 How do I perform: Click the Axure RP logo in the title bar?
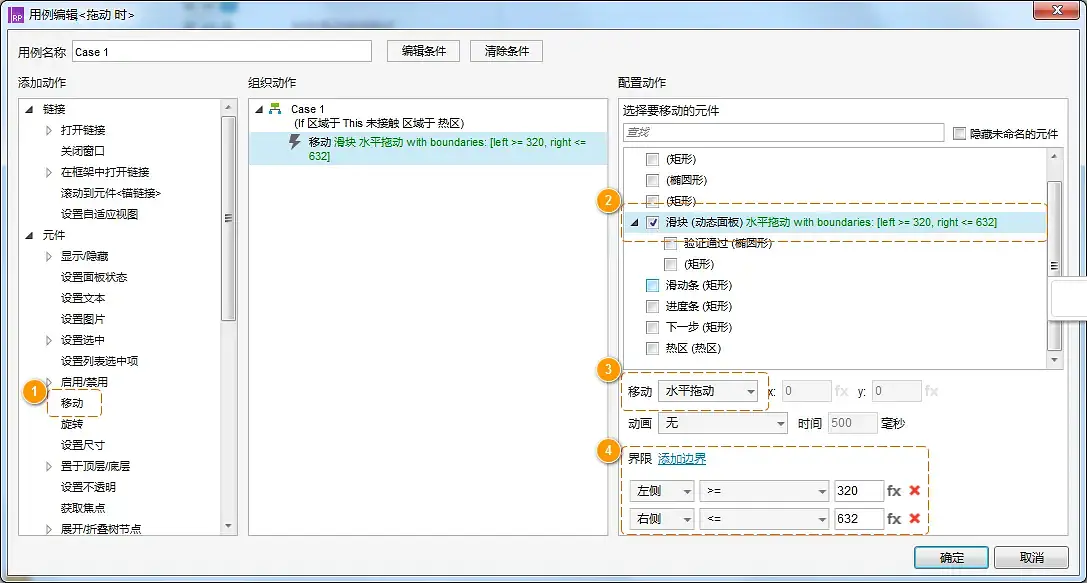coord(16,13)
